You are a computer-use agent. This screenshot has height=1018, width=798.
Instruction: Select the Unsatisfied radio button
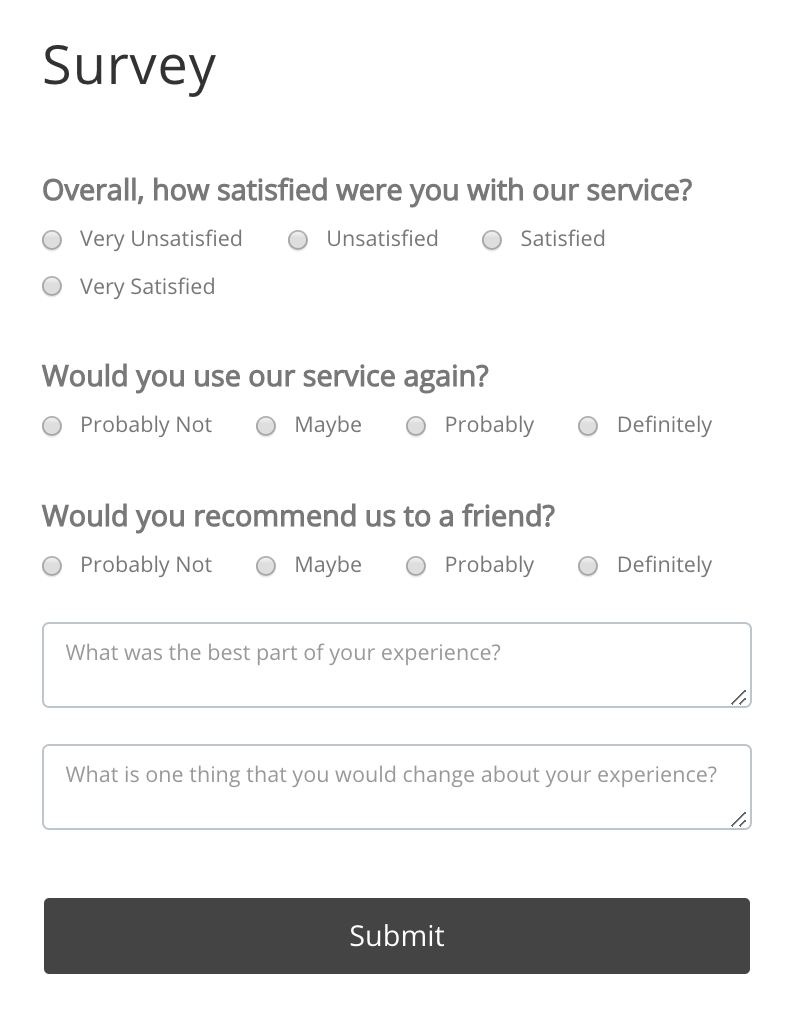[x=298, y=240]
